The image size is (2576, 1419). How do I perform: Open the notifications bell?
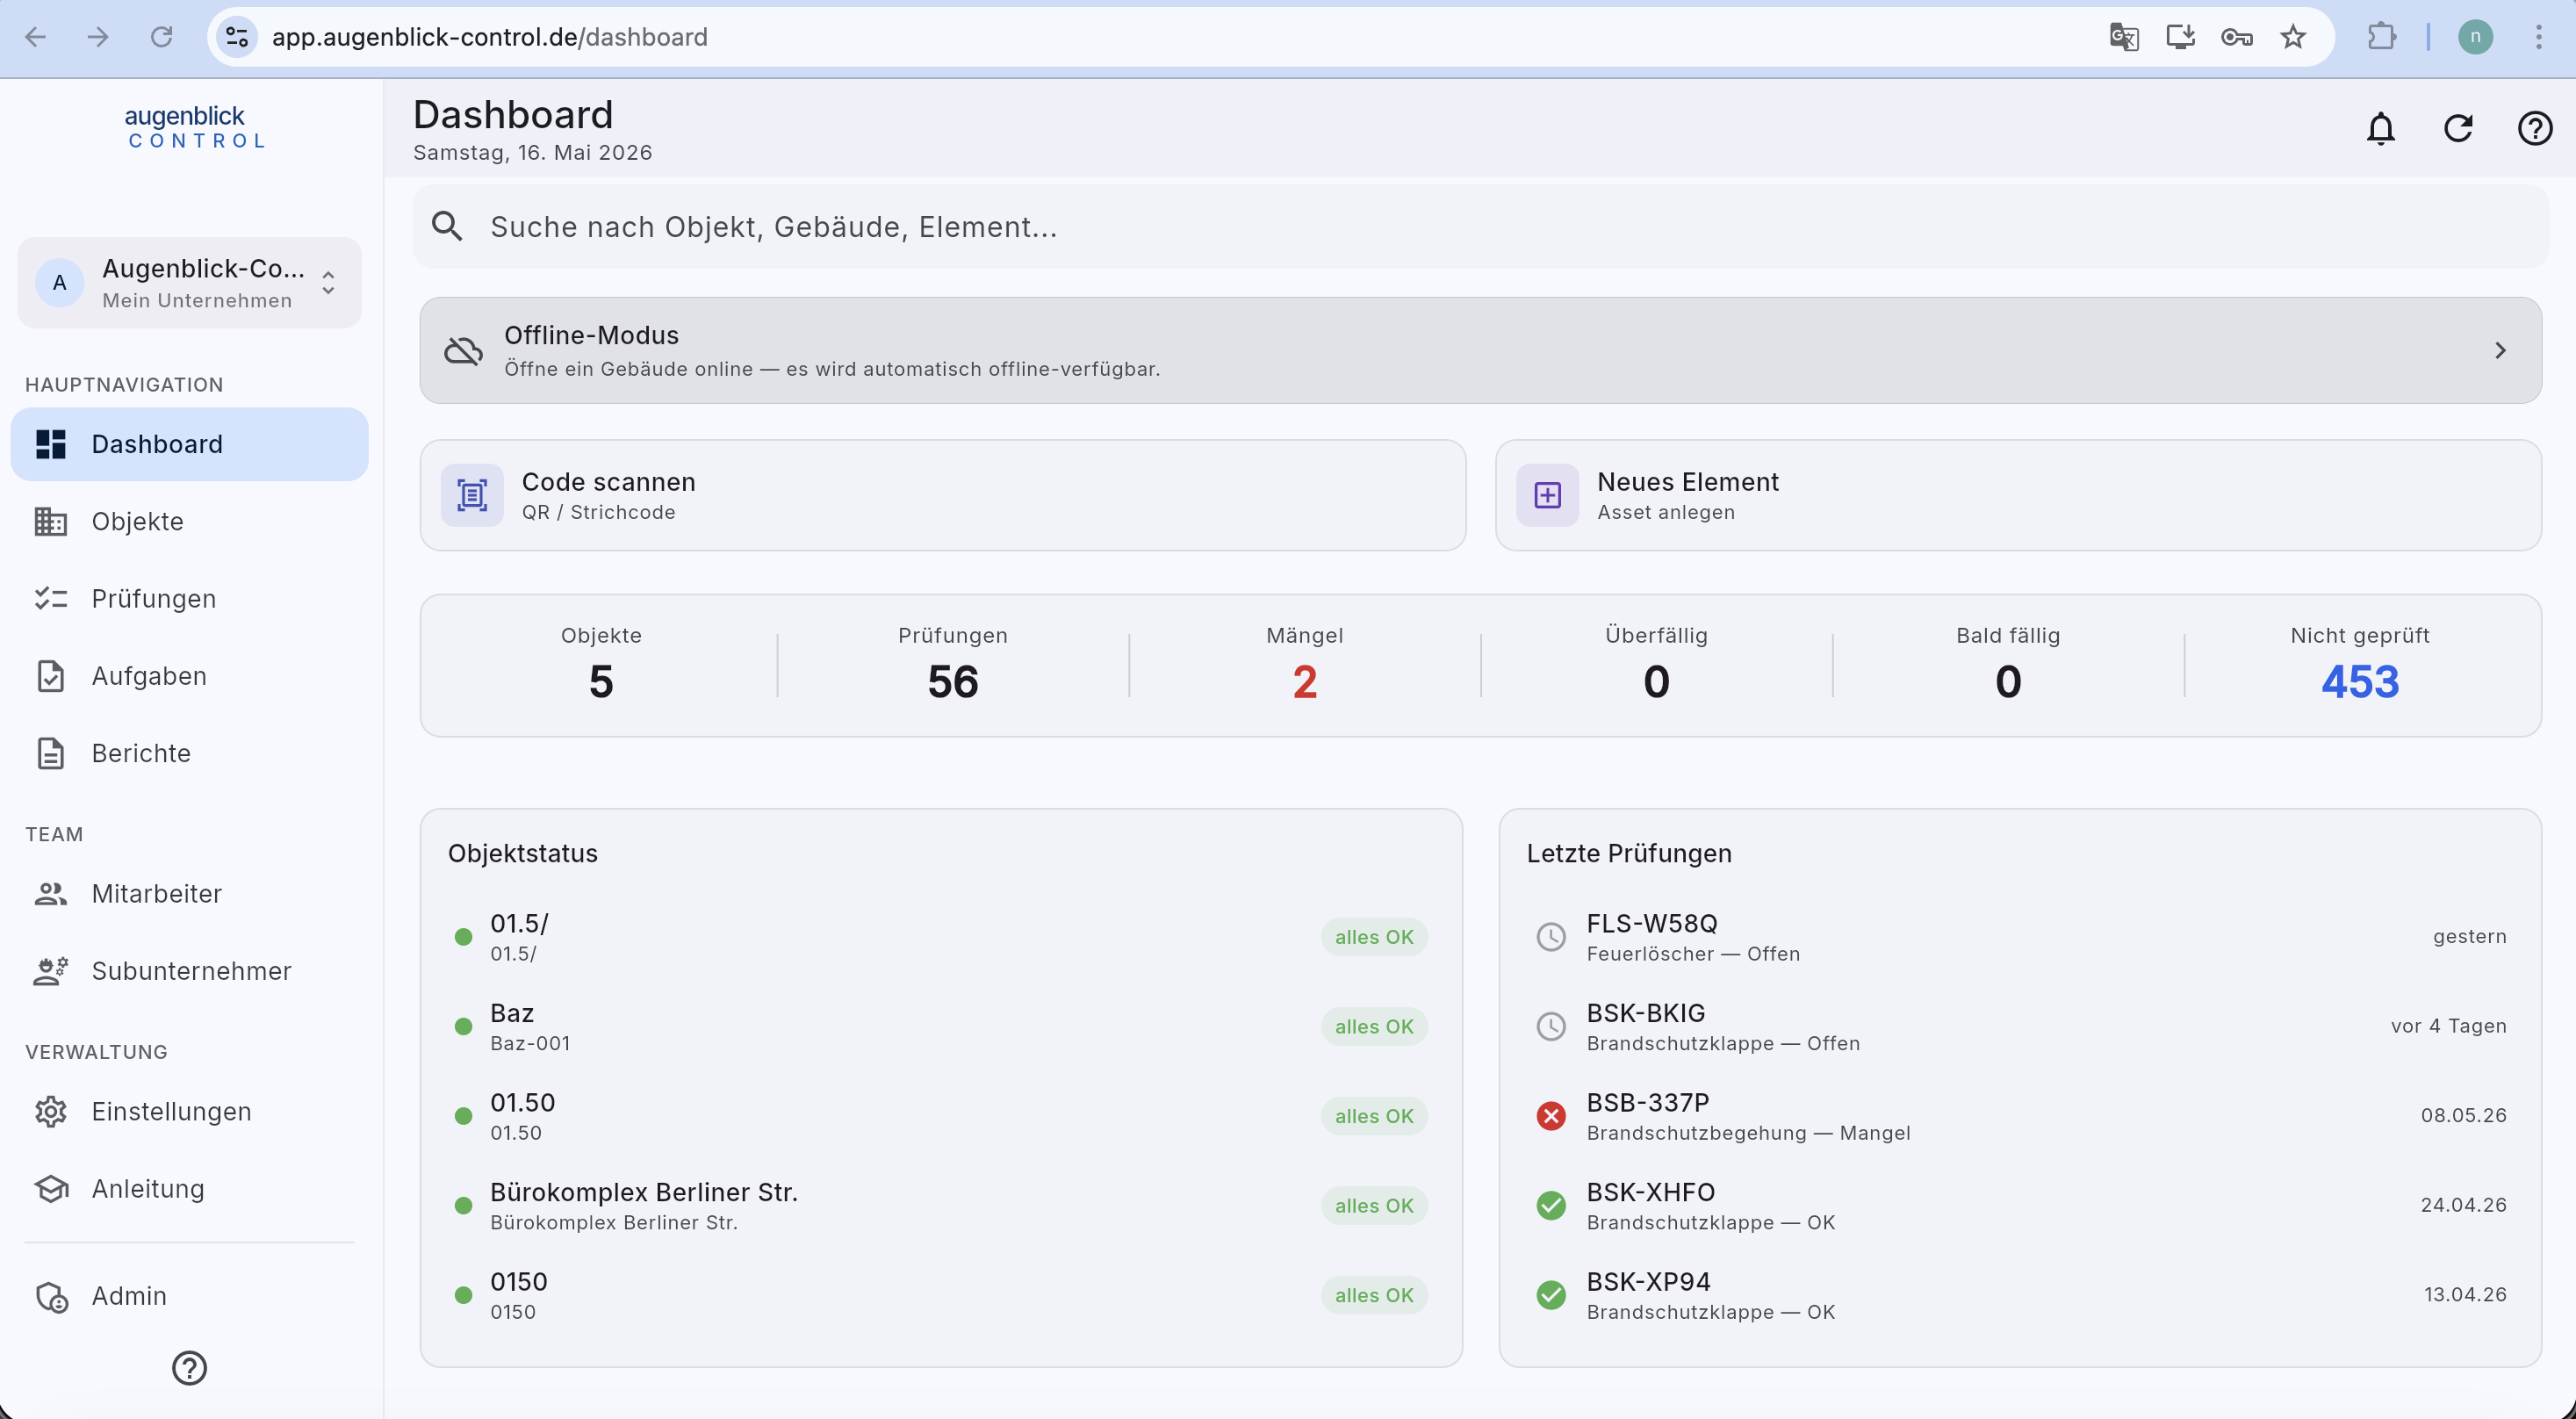click(x=2380, y=128)
